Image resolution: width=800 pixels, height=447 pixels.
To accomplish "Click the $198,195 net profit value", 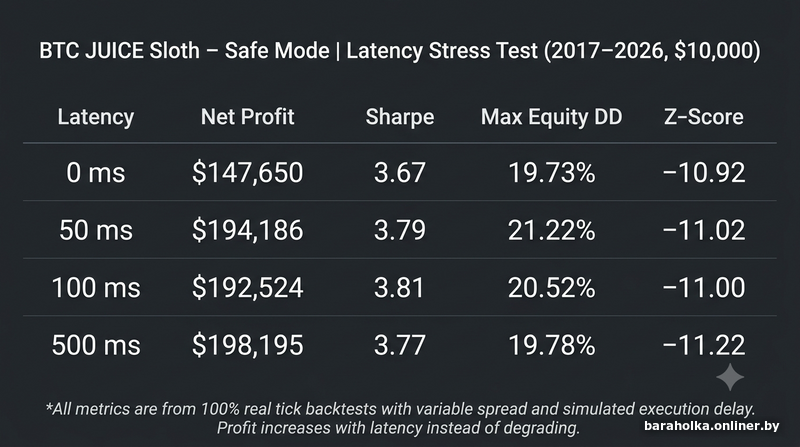I will click(x=247, y=345).
